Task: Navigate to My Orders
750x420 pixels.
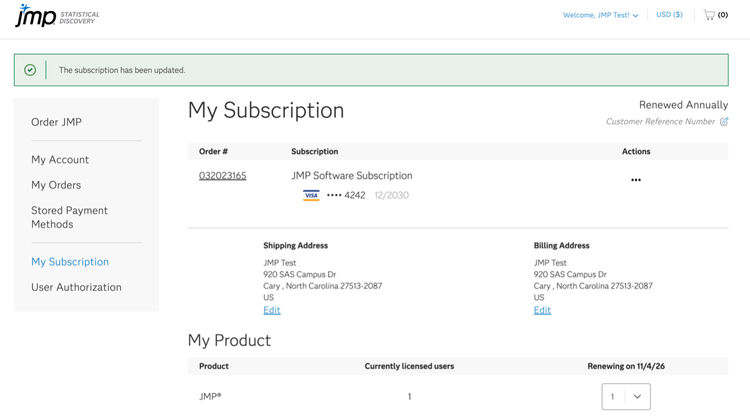Action: click(x=56, y=185)
